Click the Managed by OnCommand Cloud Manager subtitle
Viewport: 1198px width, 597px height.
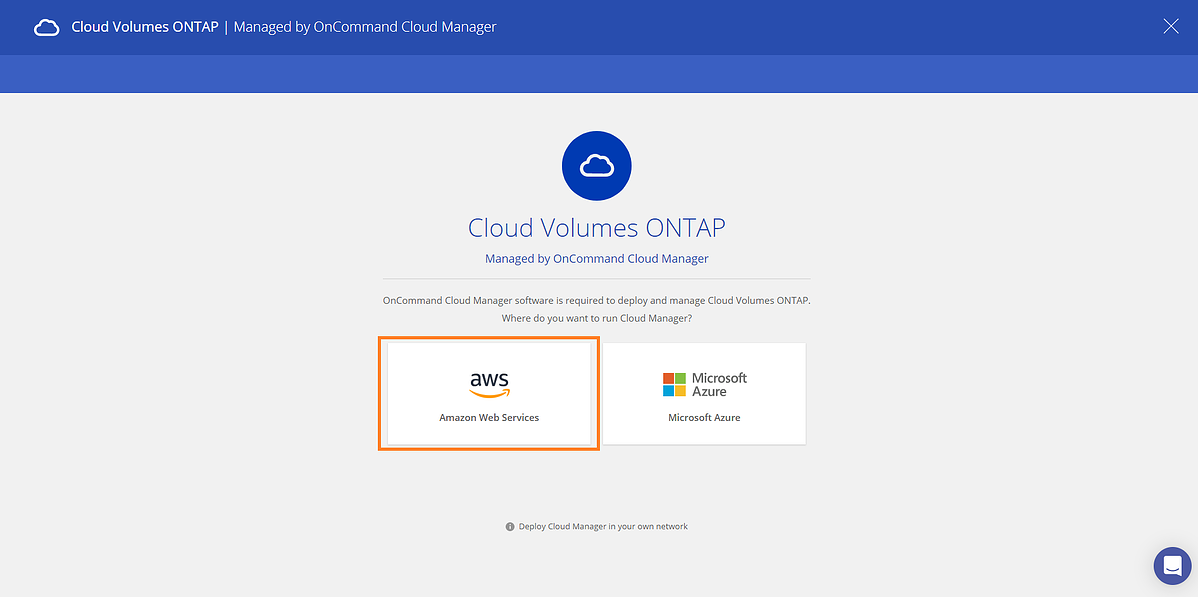click(597, 258)
